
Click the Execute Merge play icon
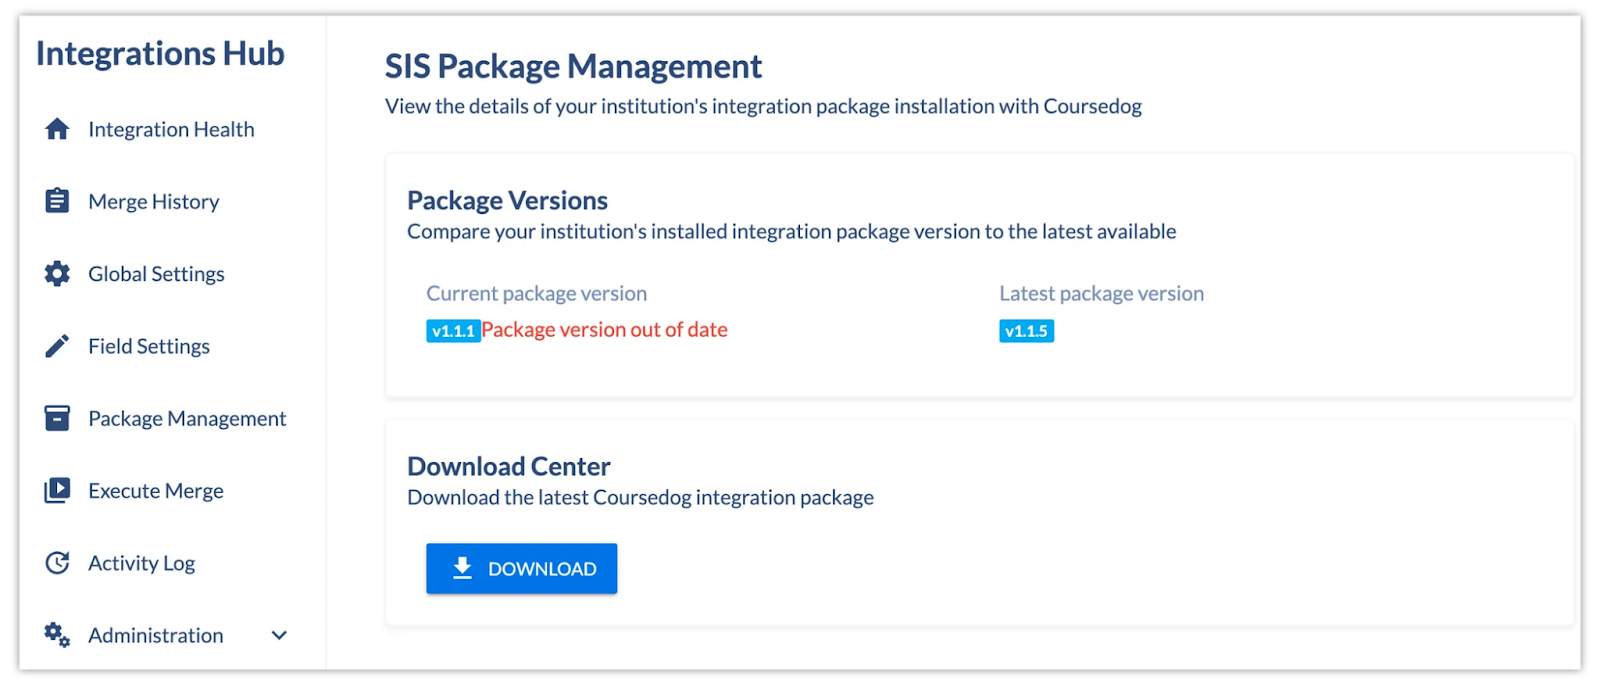pyautogui.click(x=57, y=490)
